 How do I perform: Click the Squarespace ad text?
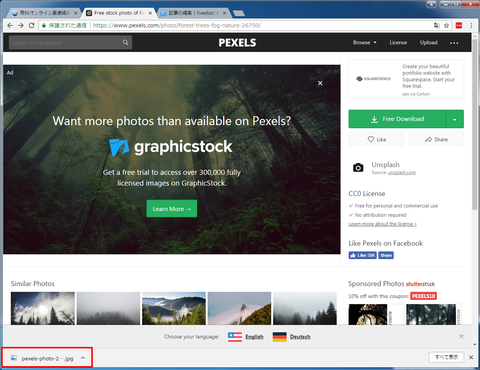[428, 76]
